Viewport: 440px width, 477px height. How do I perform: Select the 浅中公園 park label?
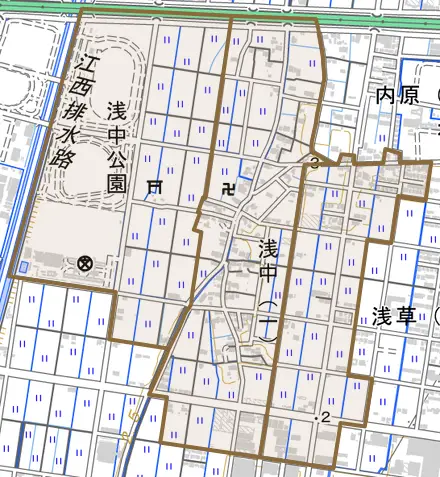117,148
